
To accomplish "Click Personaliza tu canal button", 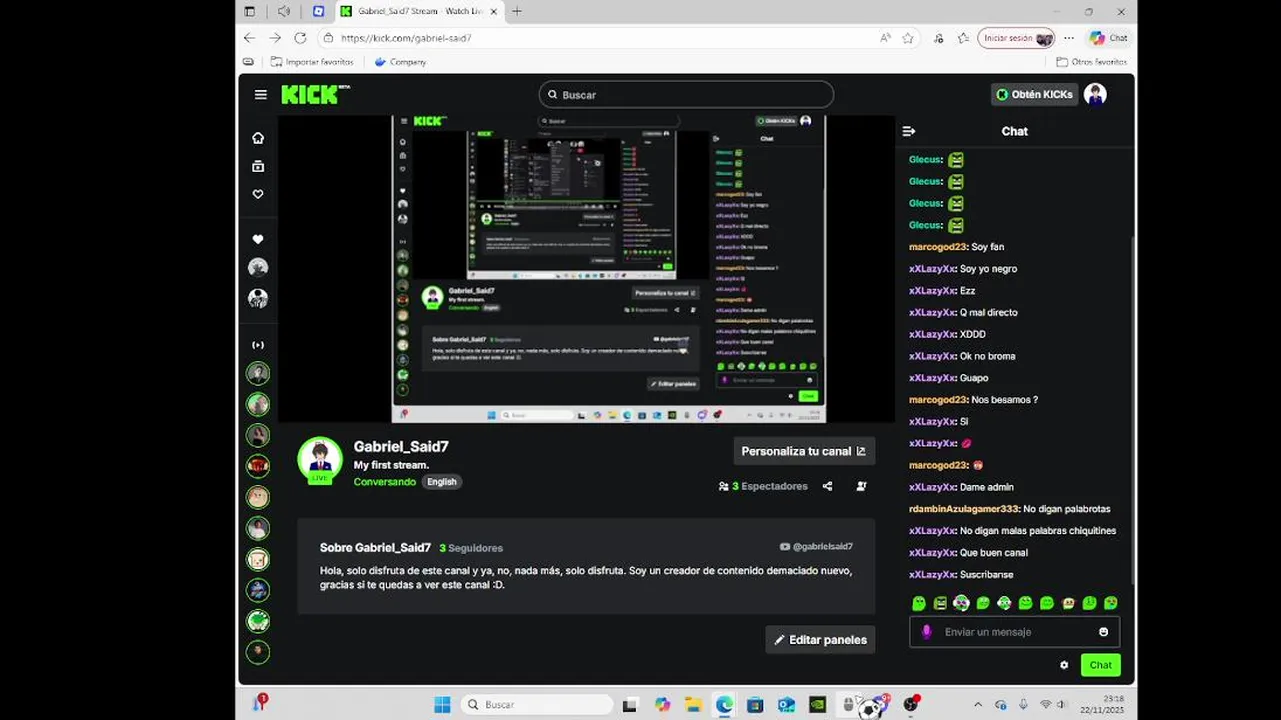I will pyautogui.click(x=804, y=451).
